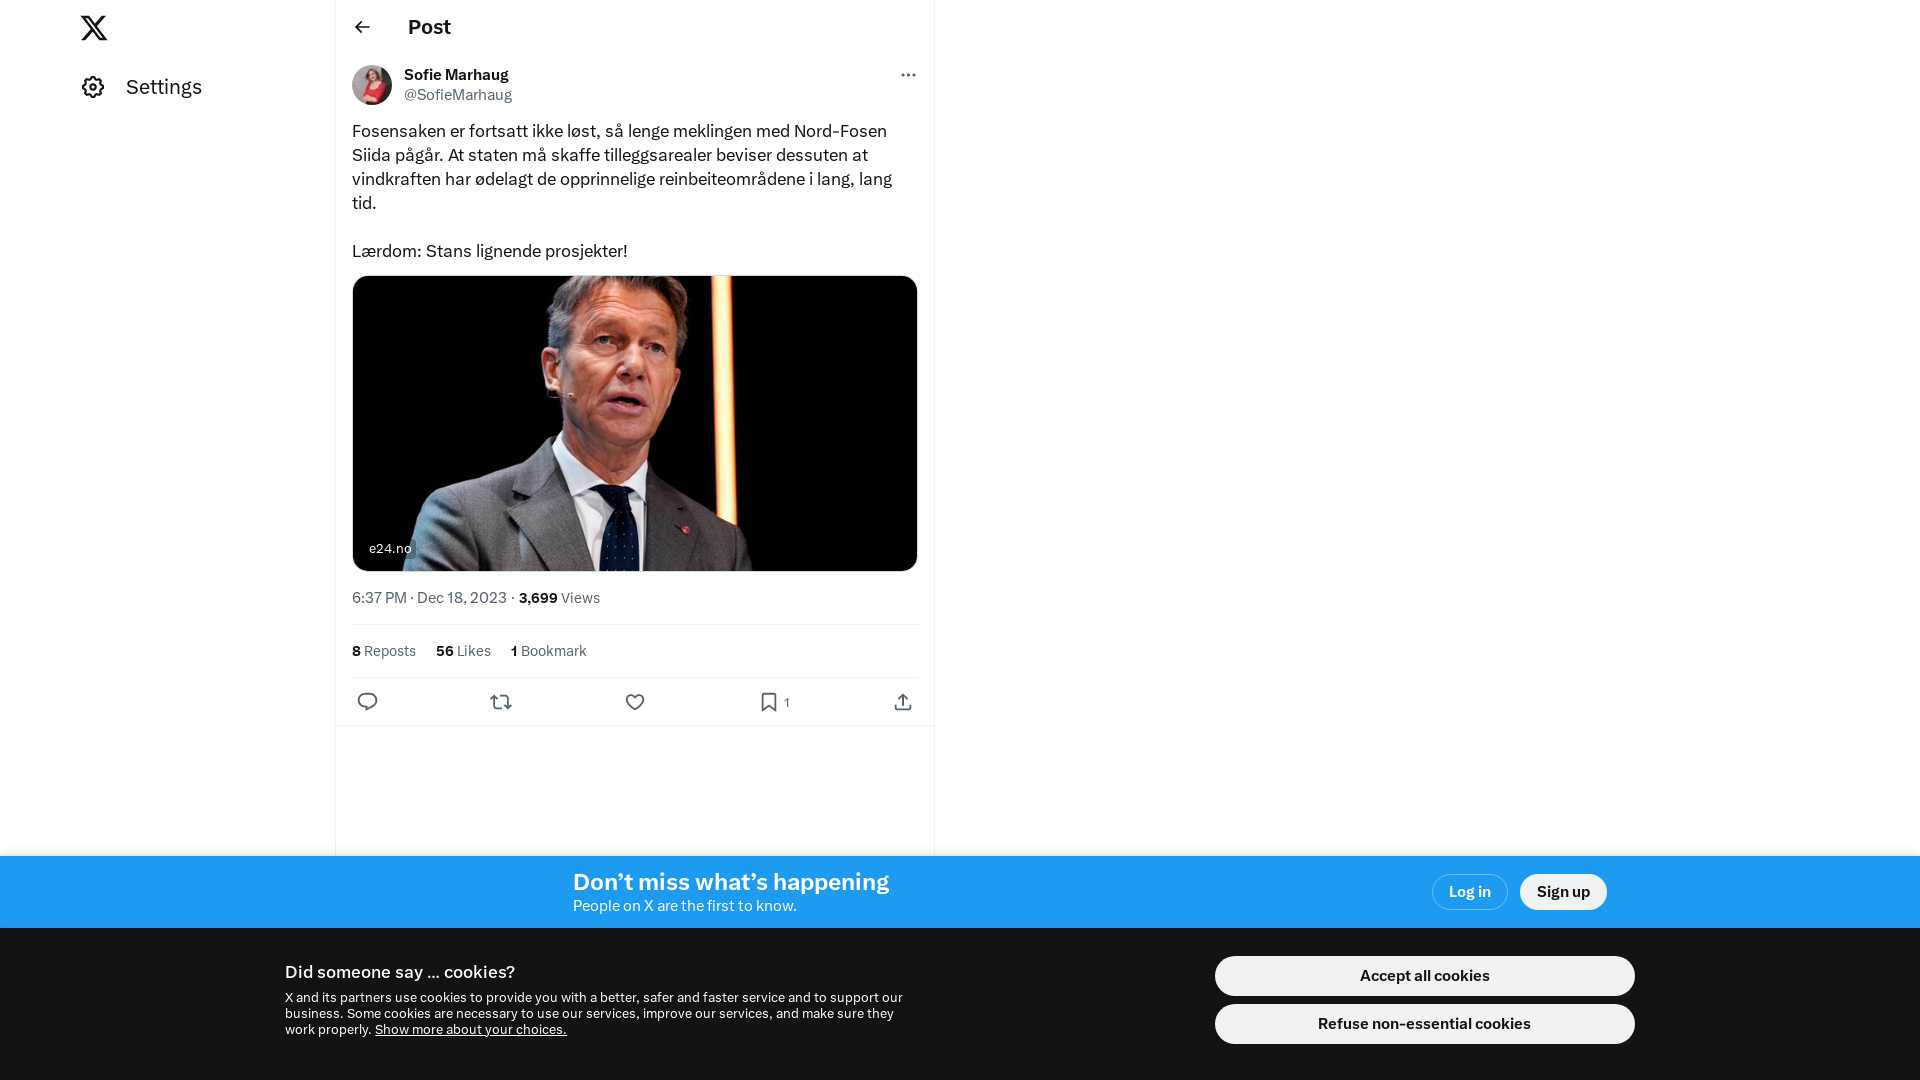Open the @SofieMarhaug handle link
Image resolution: width=1920 pixels, height=1080 pixels.
(458, 95)
